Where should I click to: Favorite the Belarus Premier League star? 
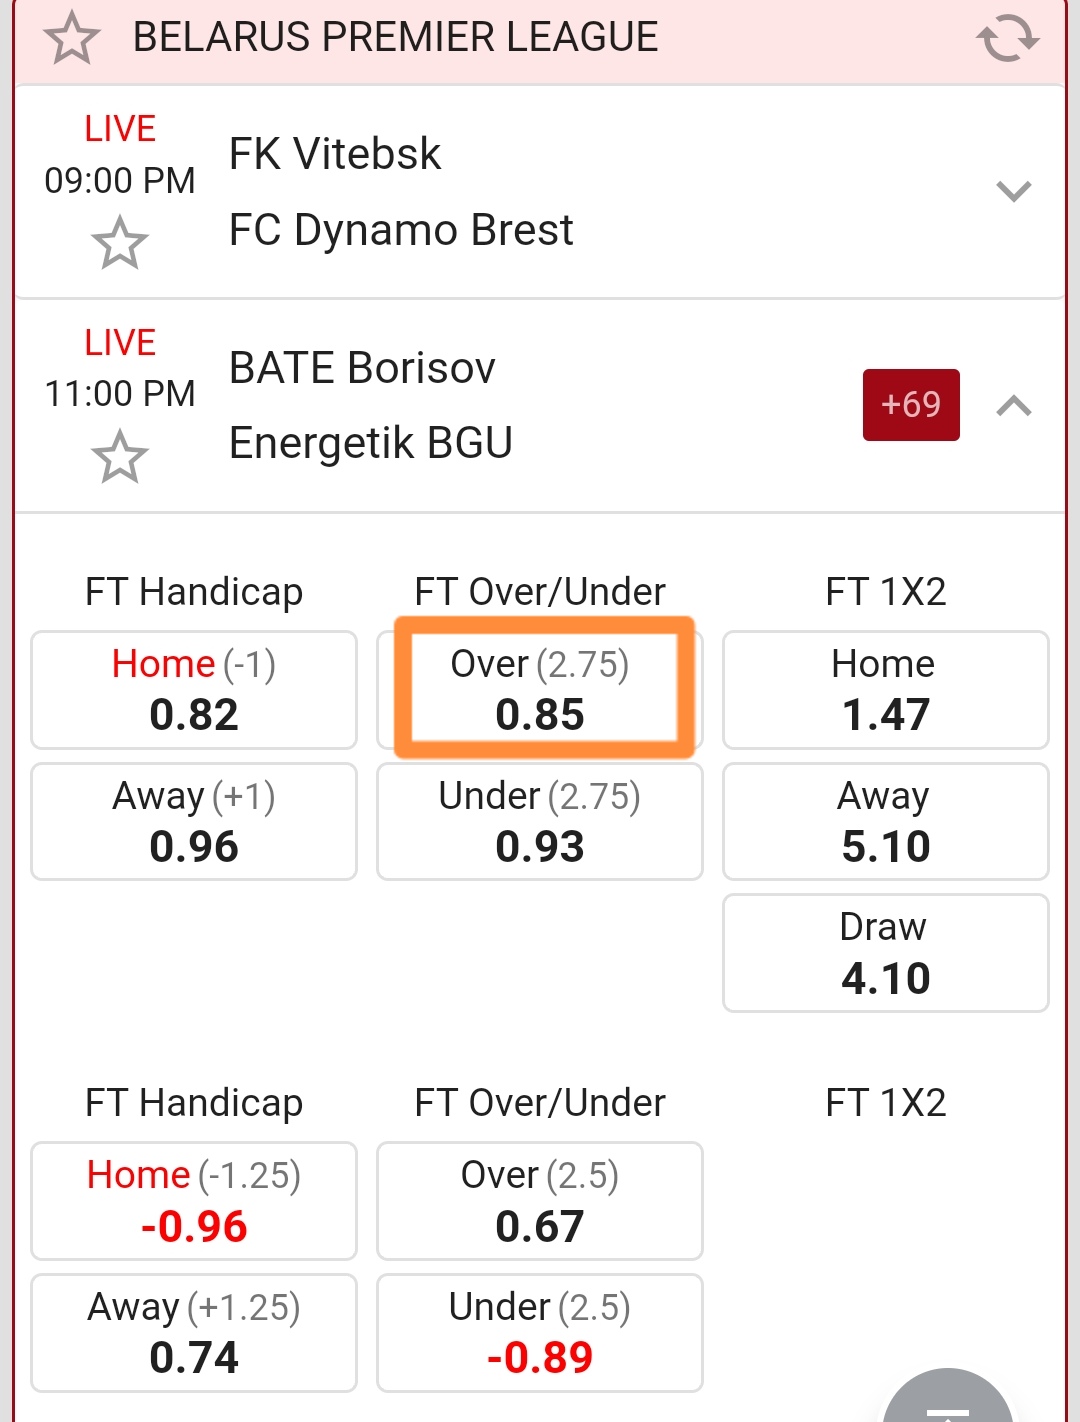[x=72, y=40]
